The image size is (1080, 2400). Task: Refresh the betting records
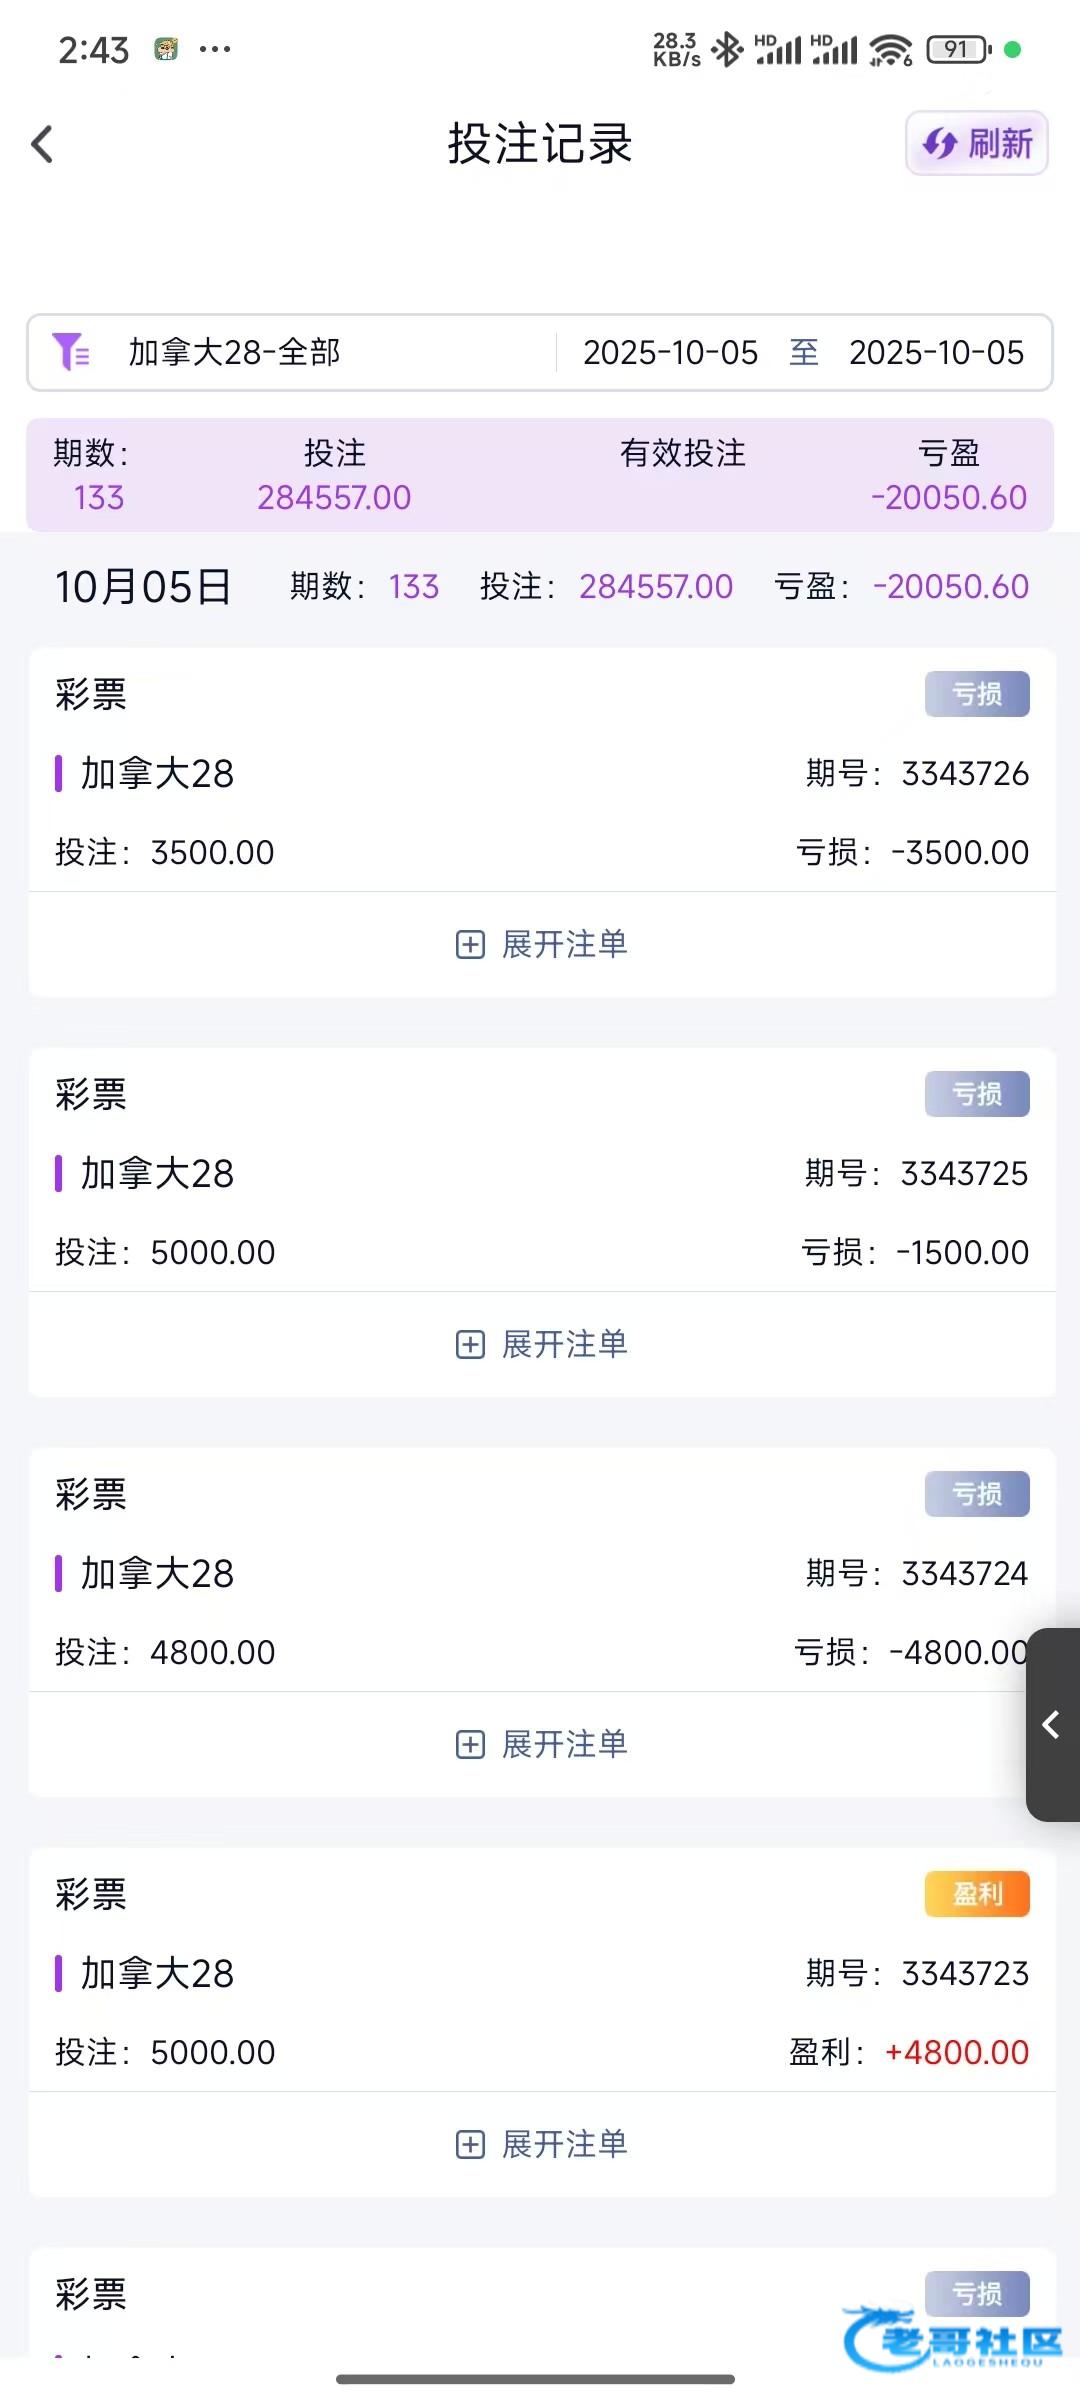(976, 144)
